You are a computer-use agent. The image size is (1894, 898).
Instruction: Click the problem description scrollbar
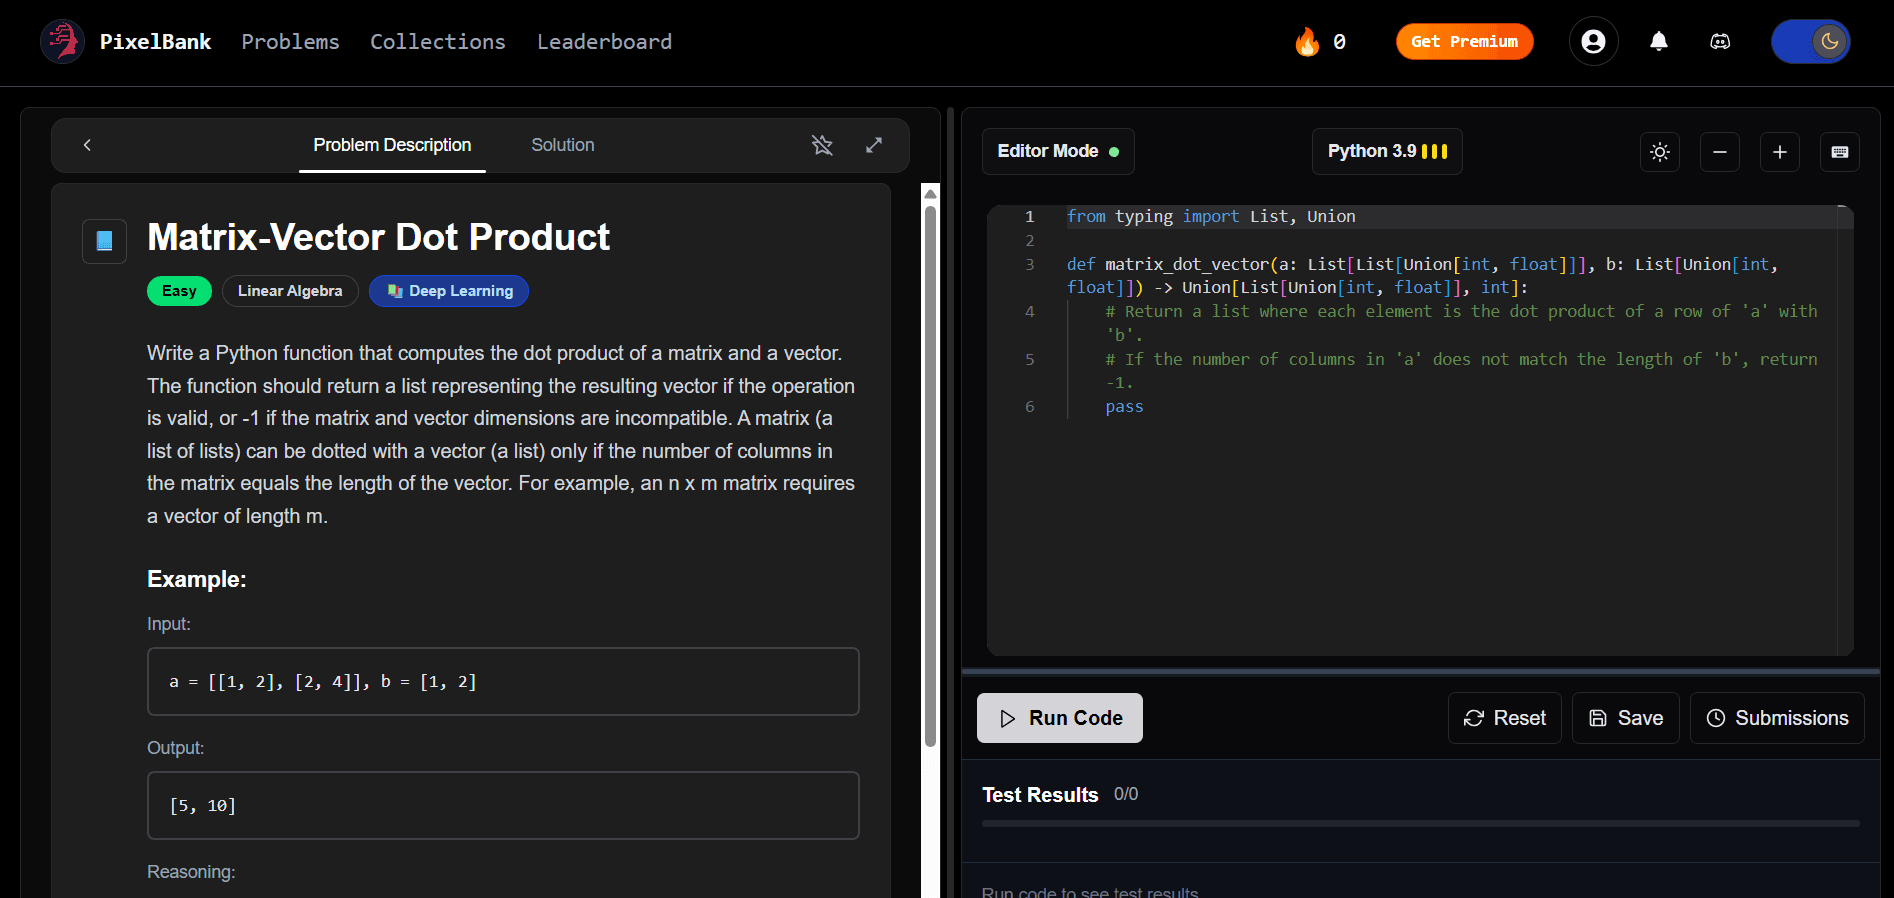(930, 477)
